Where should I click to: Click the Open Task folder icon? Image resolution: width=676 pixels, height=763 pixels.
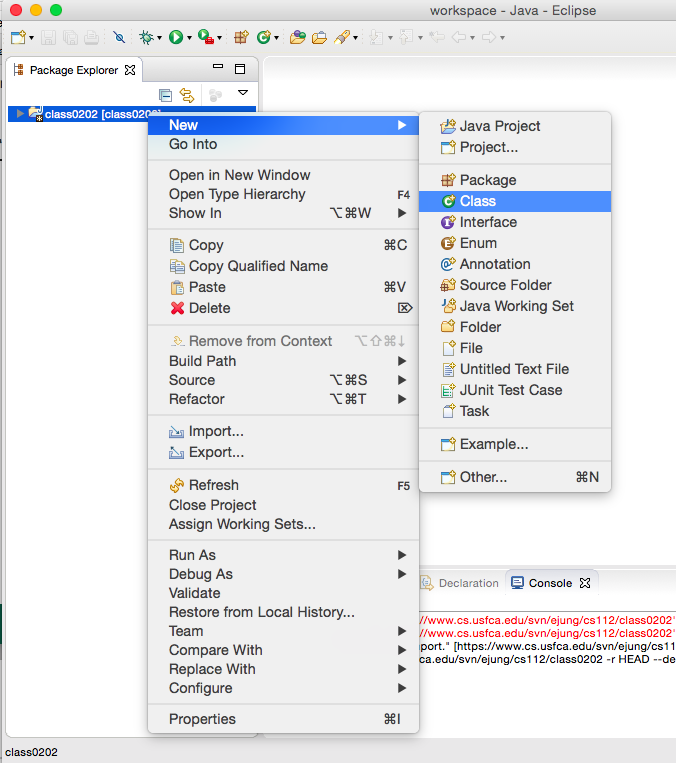click(319, 37)
